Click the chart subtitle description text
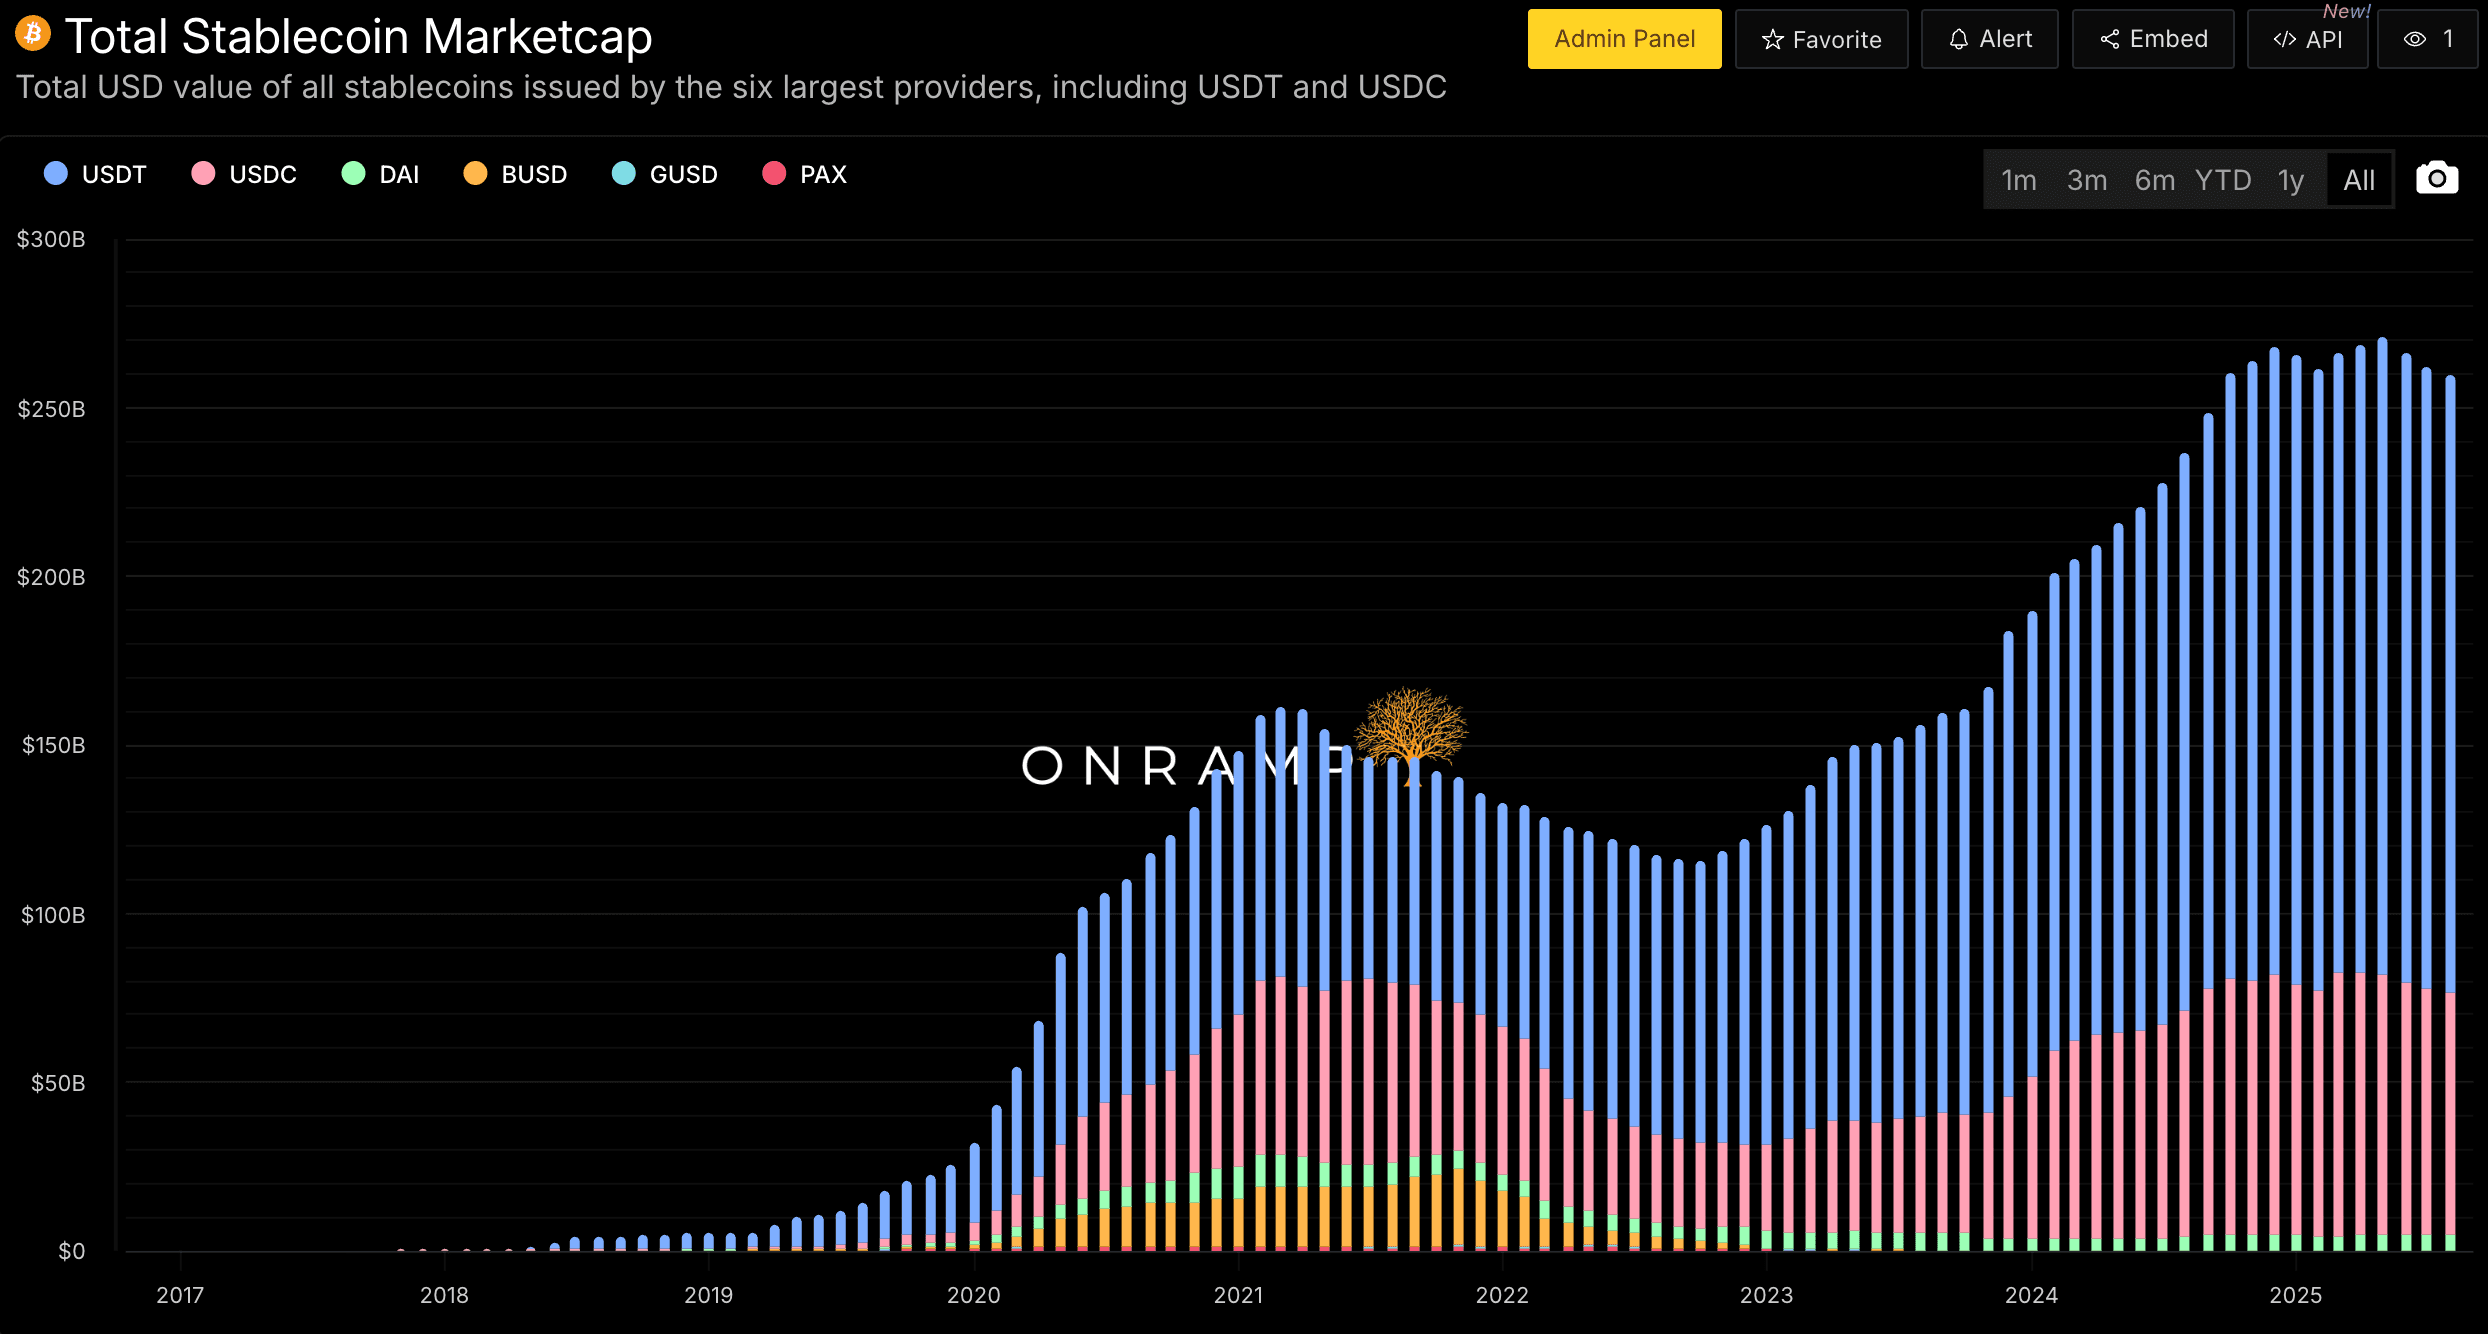 [731, 87]
